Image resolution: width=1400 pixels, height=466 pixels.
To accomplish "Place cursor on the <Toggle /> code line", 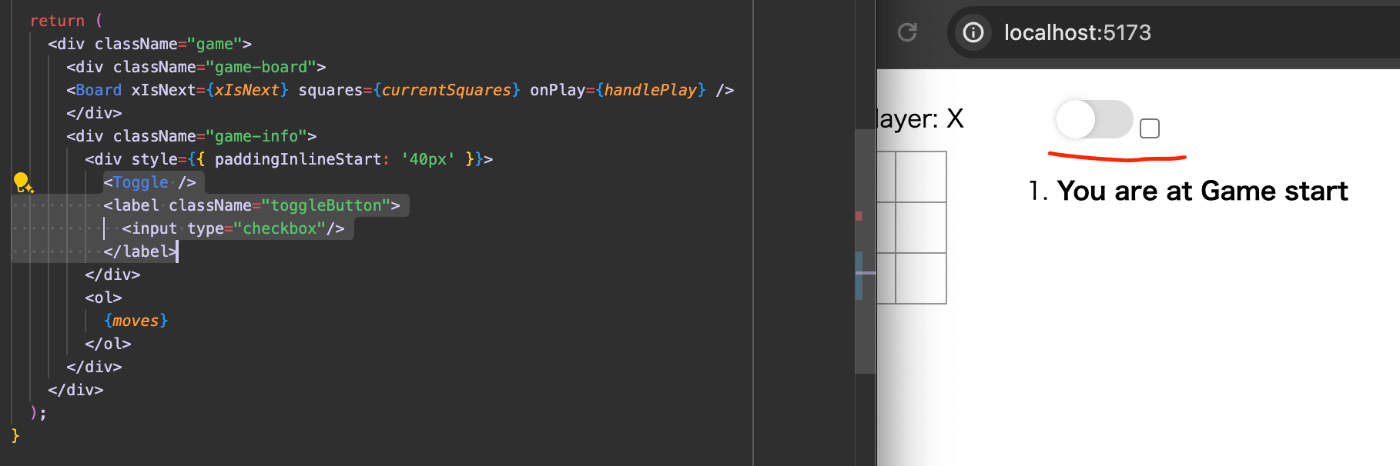I will coord(149,182).
